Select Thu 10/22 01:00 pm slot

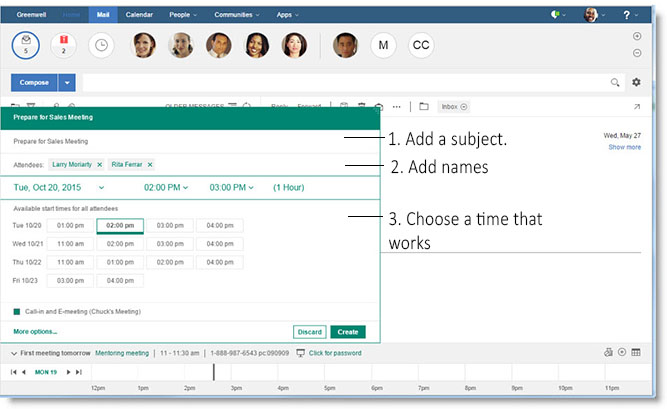(120, 262)
